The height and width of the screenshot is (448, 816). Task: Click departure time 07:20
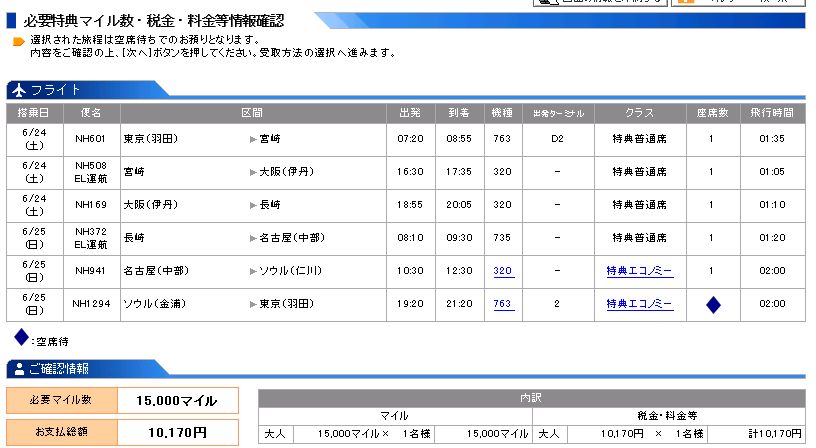410,139
